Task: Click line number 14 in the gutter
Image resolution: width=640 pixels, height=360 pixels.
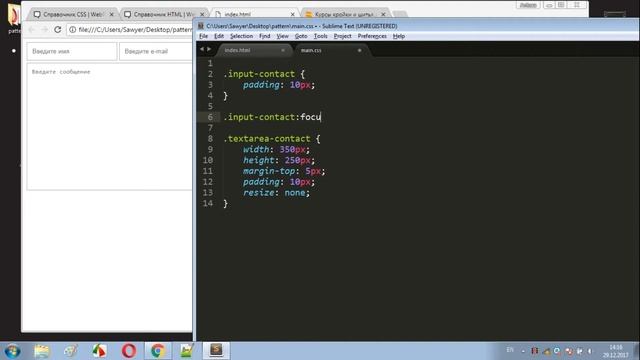Action: [208, 203]
